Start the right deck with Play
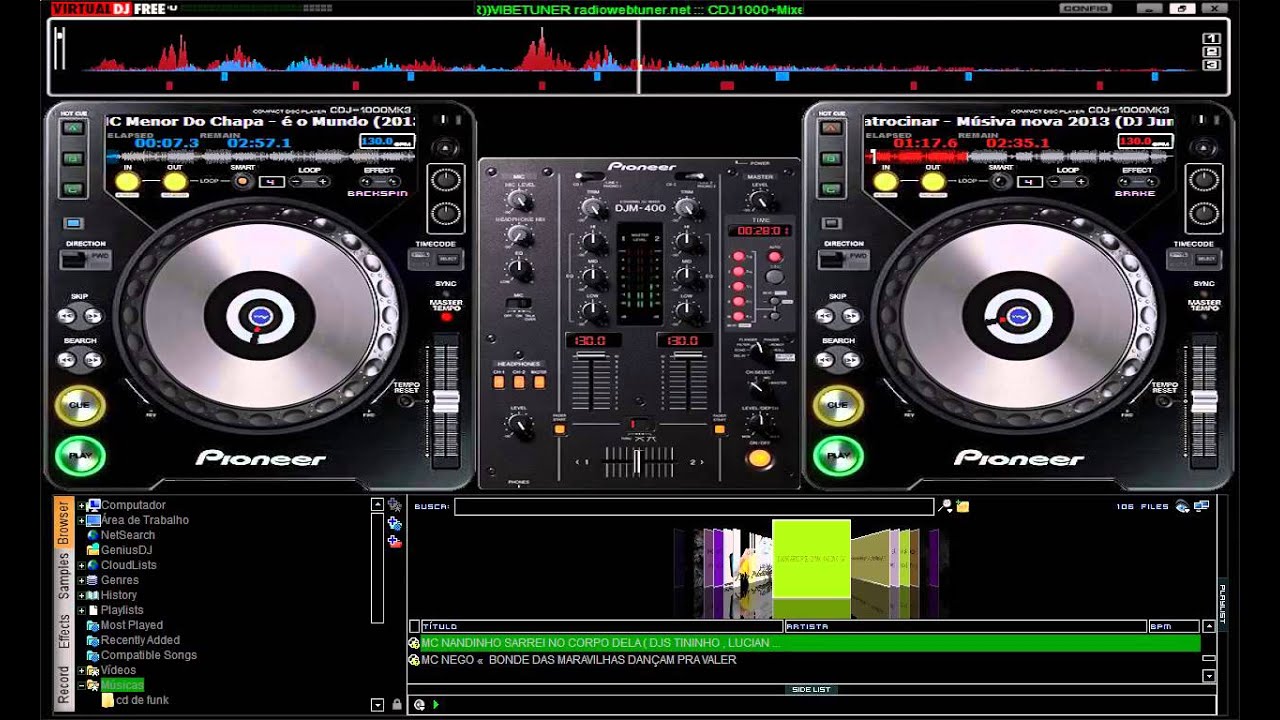 coord(838,456)
